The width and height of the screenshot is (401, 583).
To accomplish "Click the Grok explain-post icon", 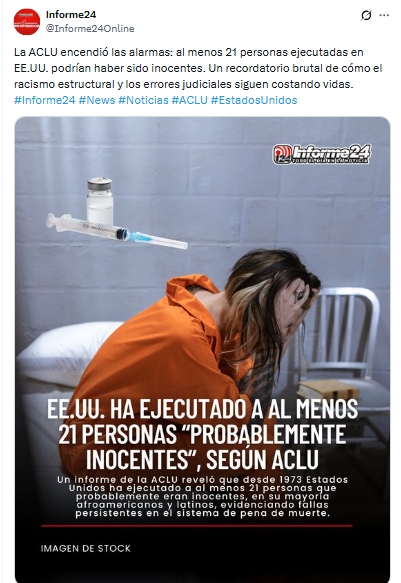I will [366, 15].
